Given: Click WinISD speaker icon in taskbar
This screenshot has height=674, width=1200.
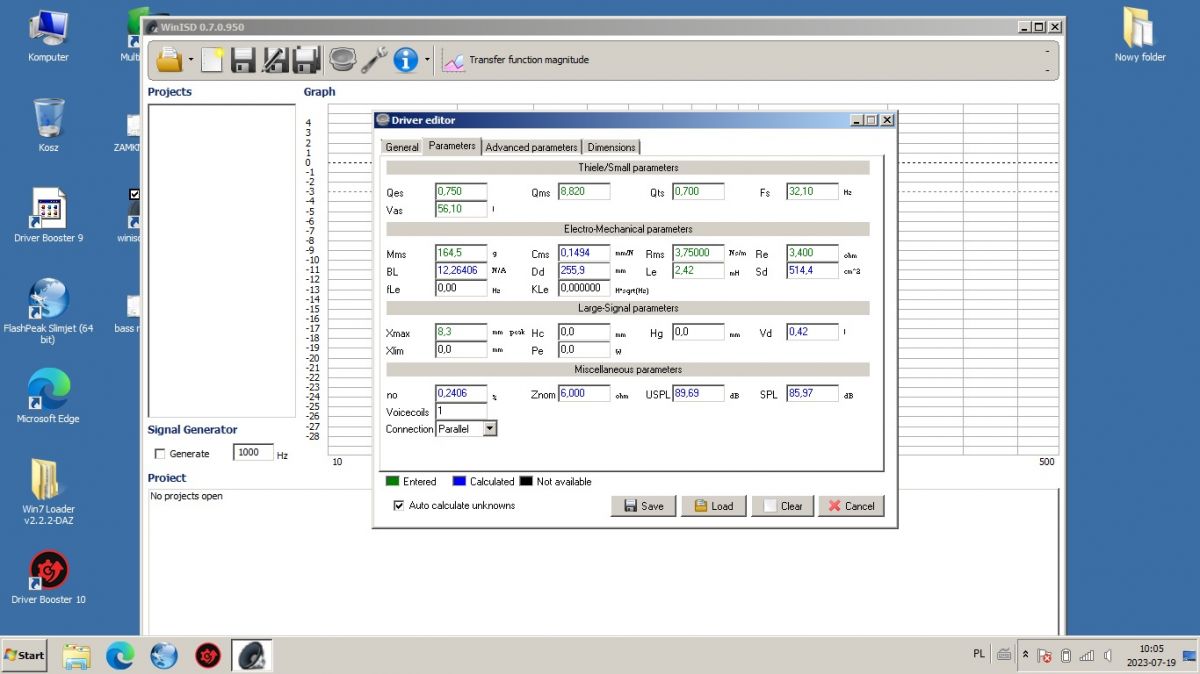Looking at the screenshot, I should tap(251, 656).
